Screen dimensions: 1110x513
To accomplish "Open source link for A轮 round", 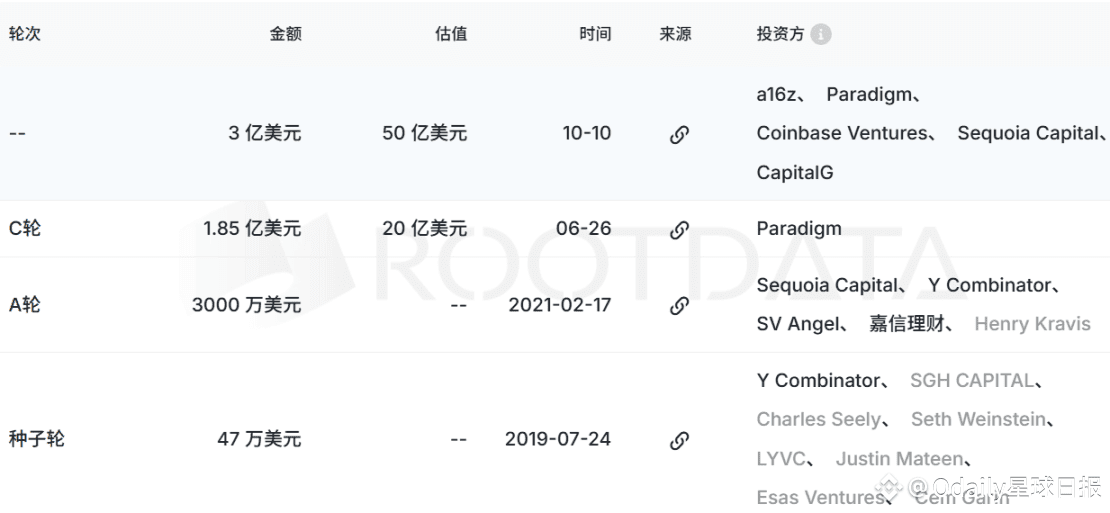I will click(679, 305).
